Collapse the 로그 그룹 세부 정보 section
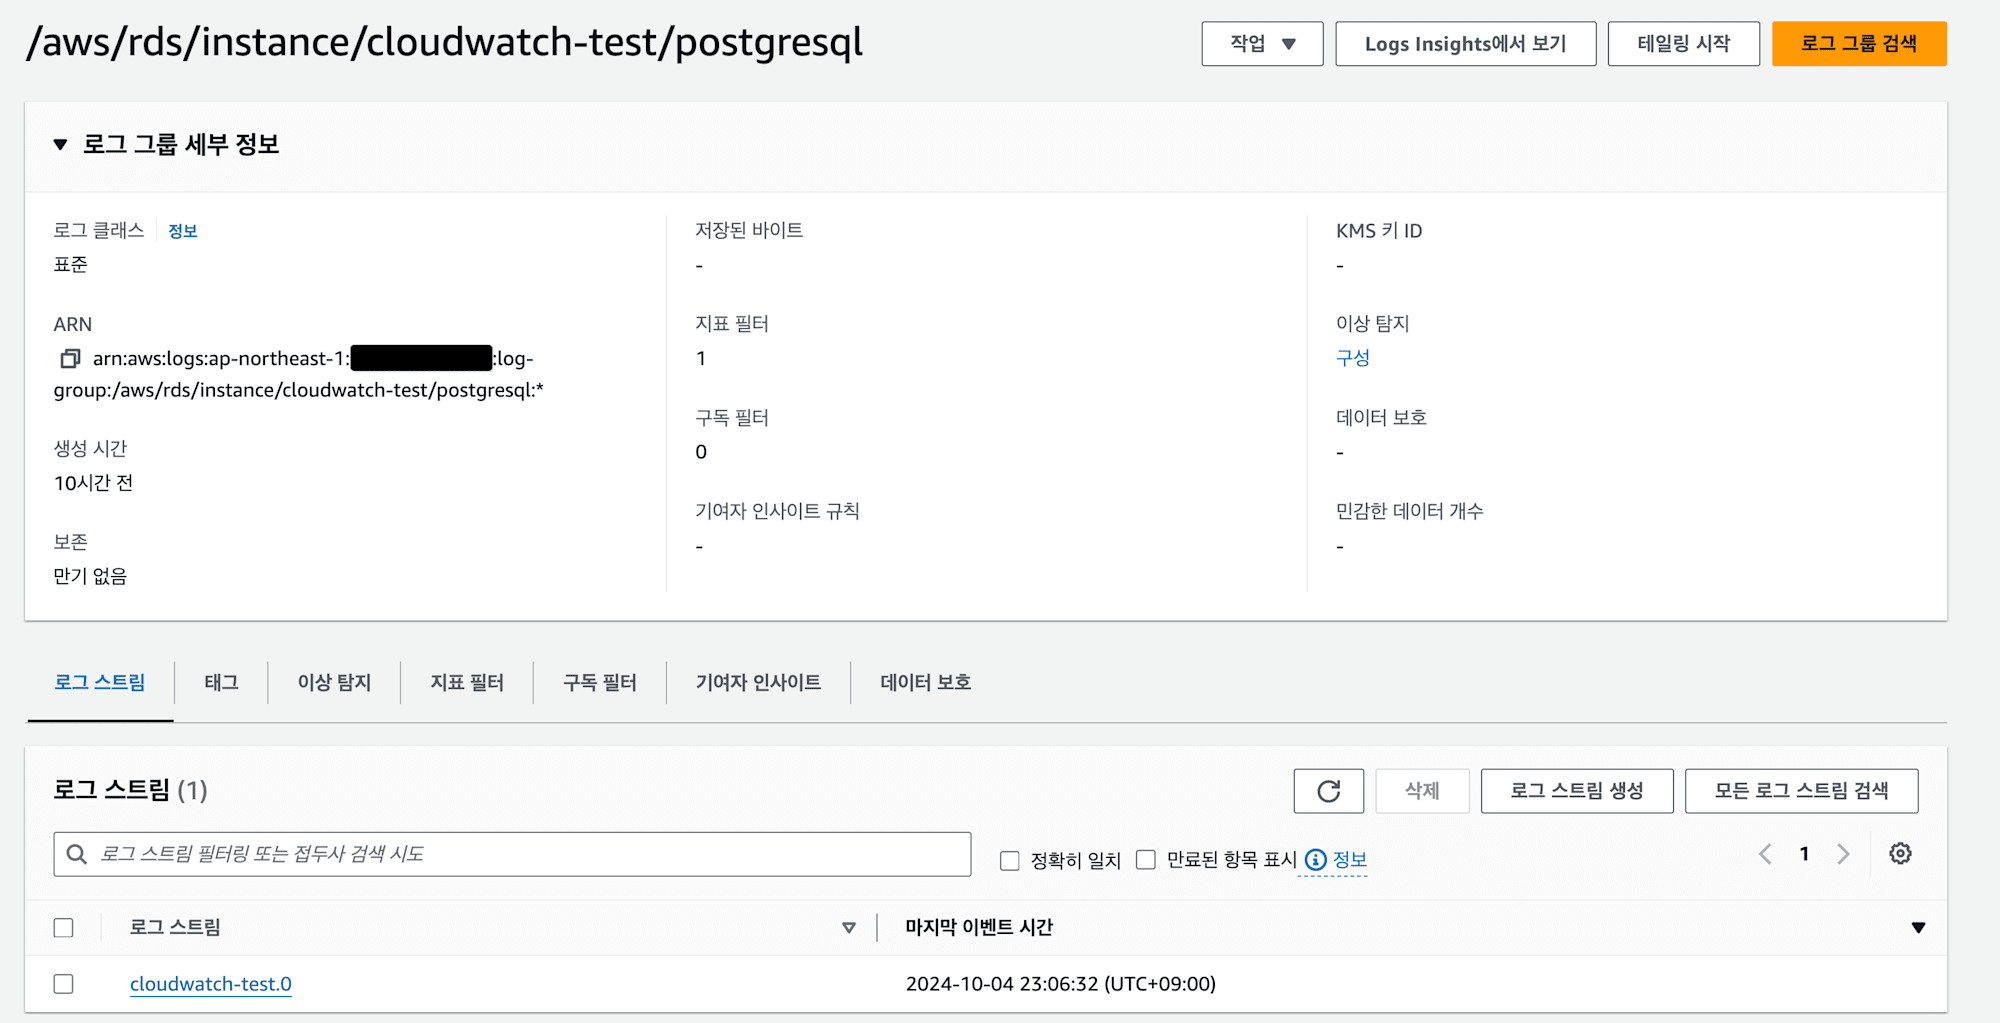 (60, 145)
